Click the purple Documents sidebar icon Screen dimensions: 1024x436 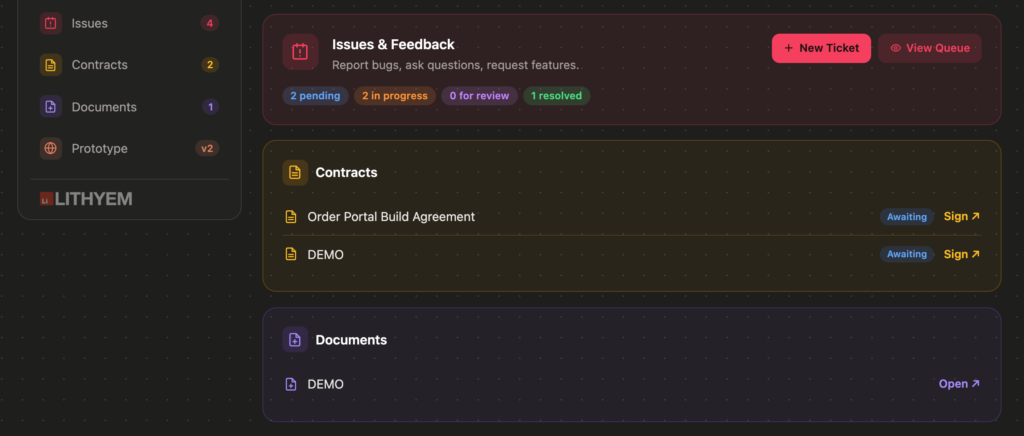point(51,107)
